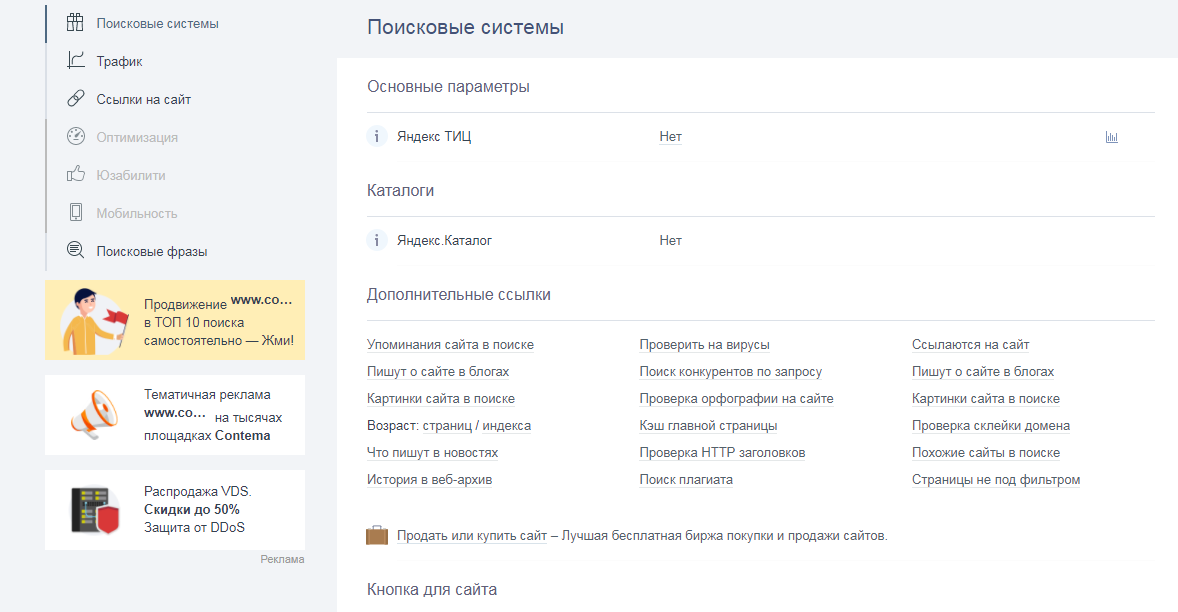Image resolution: width=1178 pixels, height=612 pixels.
Task: Open Проверка орфографии на сайте link
Action: (736, 399)
